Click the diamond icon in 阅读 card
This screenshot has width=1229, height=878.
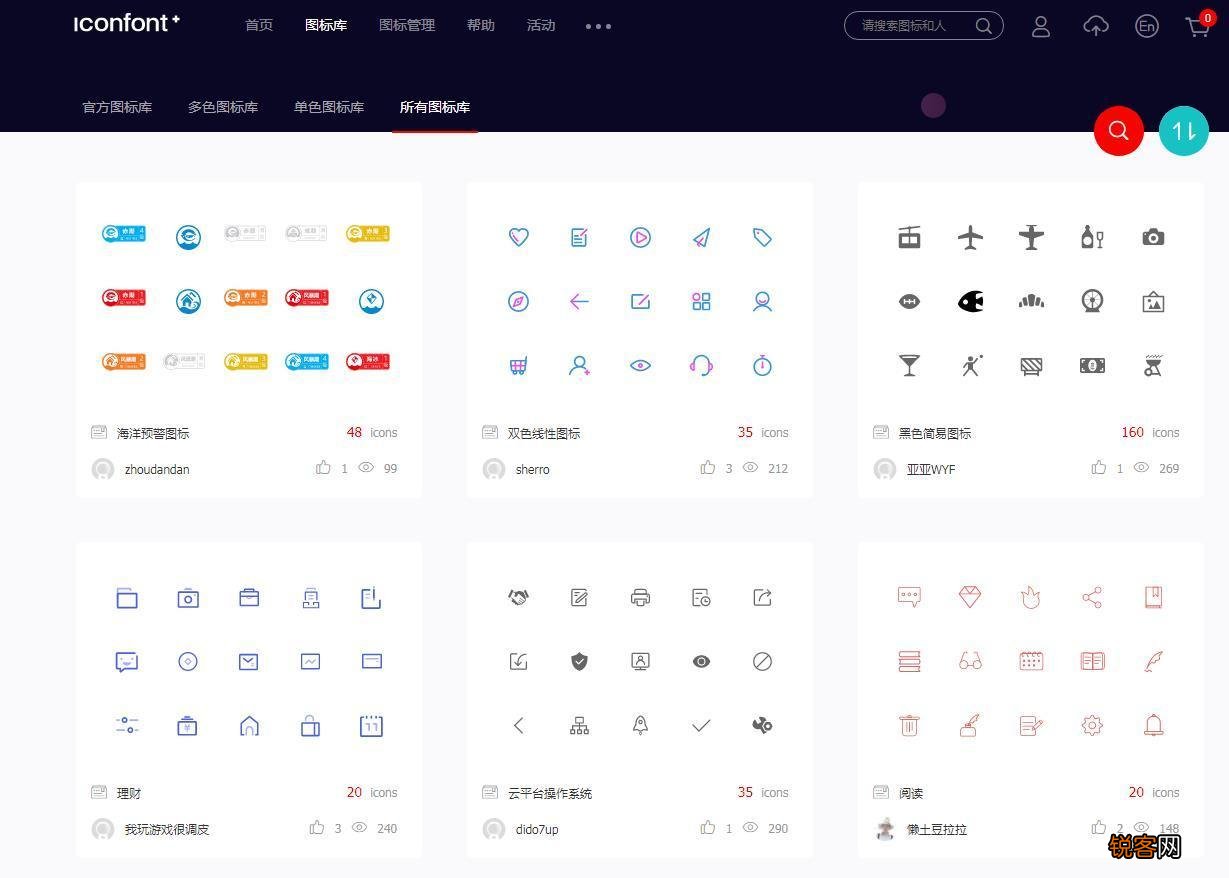point(970,597)
